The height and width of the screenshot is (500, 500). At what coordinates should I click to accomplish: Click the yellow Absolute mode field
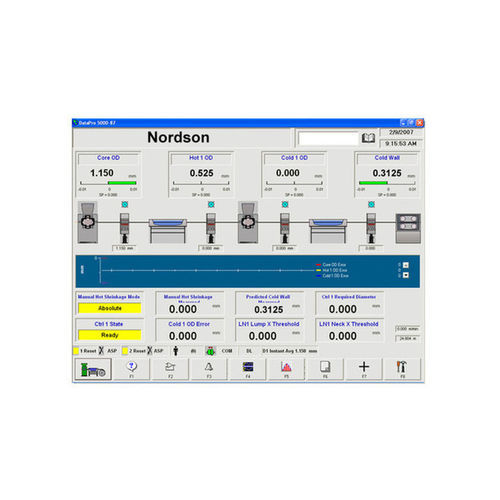(x=110, y=308)
